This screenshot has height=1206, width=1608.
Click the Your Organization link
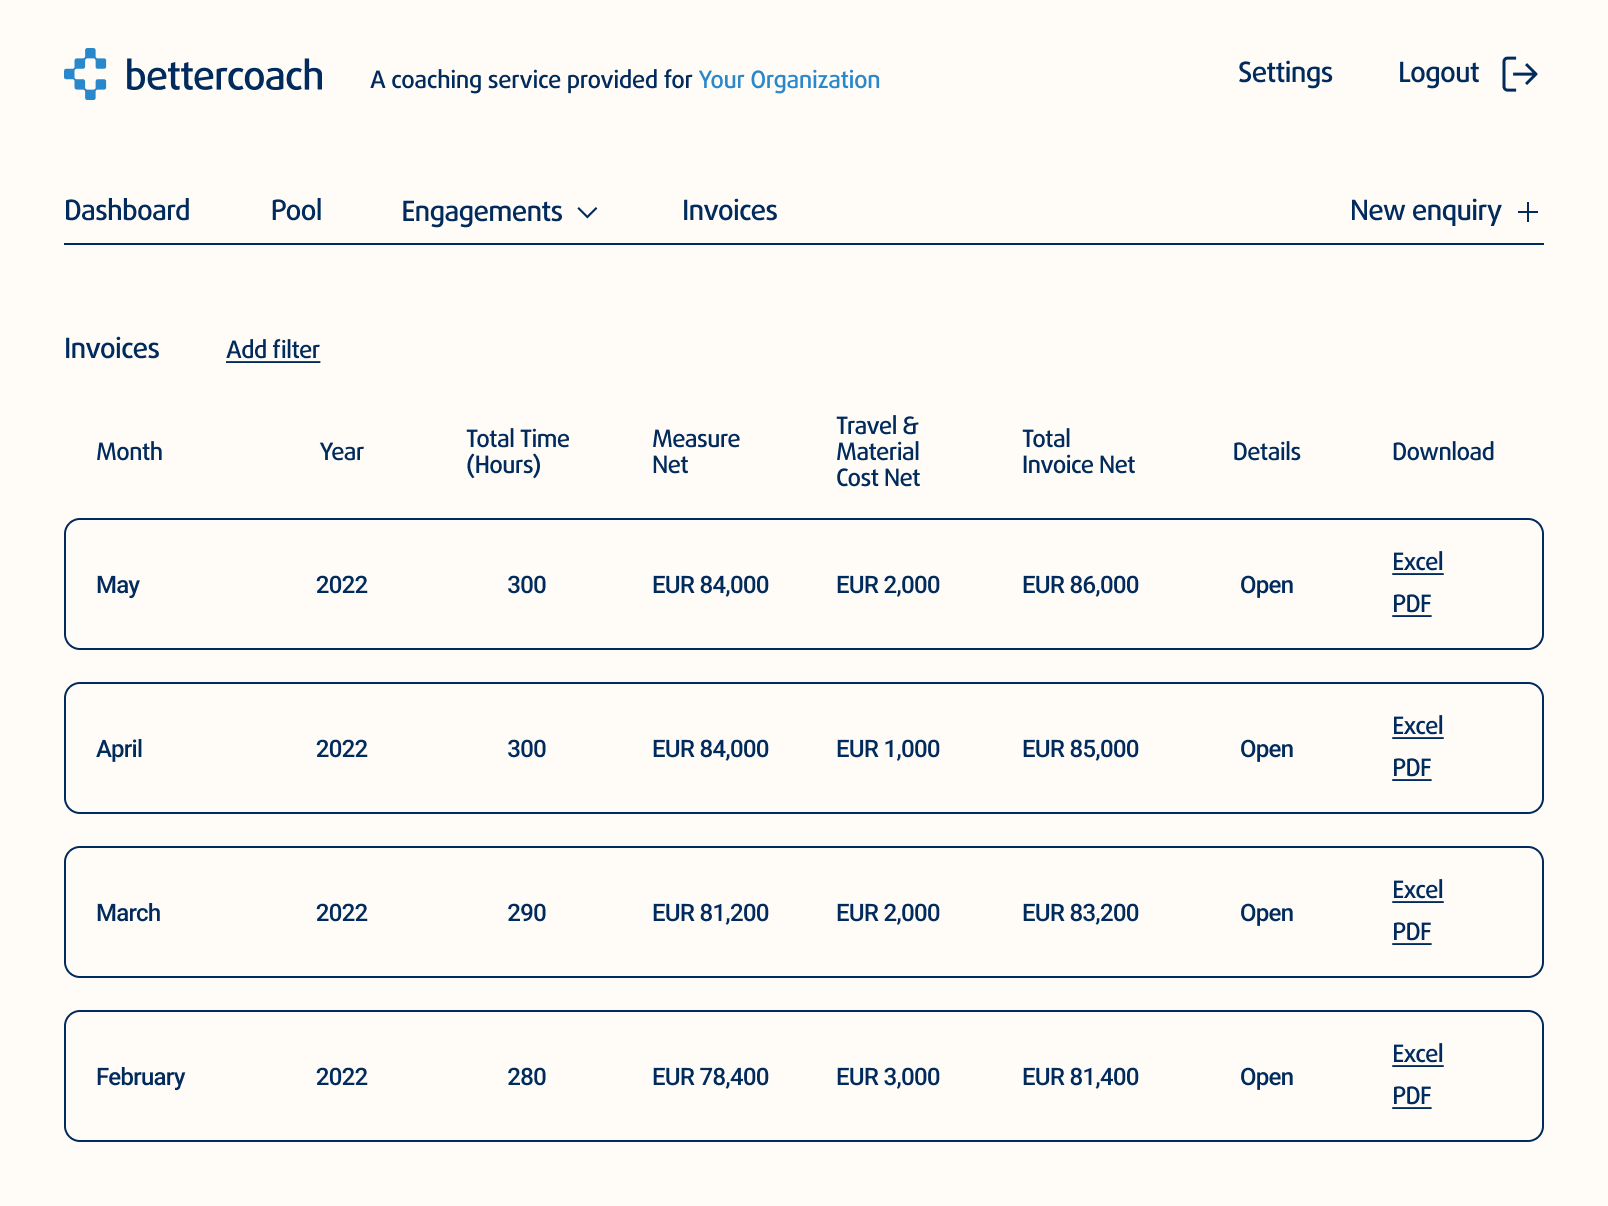pos(788,80)
